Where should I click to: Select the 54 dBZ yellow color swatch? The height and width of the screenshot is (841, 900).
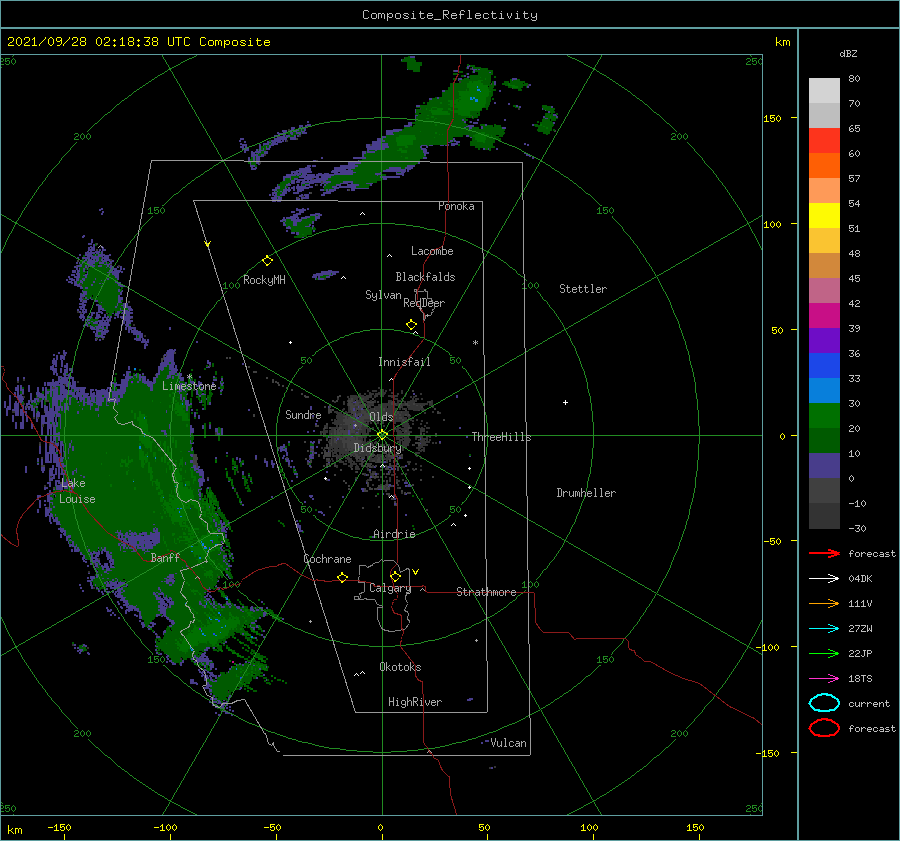click(824, 215)
